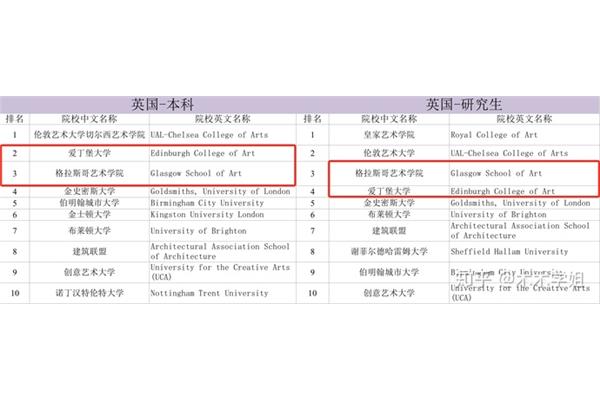Click 院校英文名称 header in 研究生 table

point(524,119)
